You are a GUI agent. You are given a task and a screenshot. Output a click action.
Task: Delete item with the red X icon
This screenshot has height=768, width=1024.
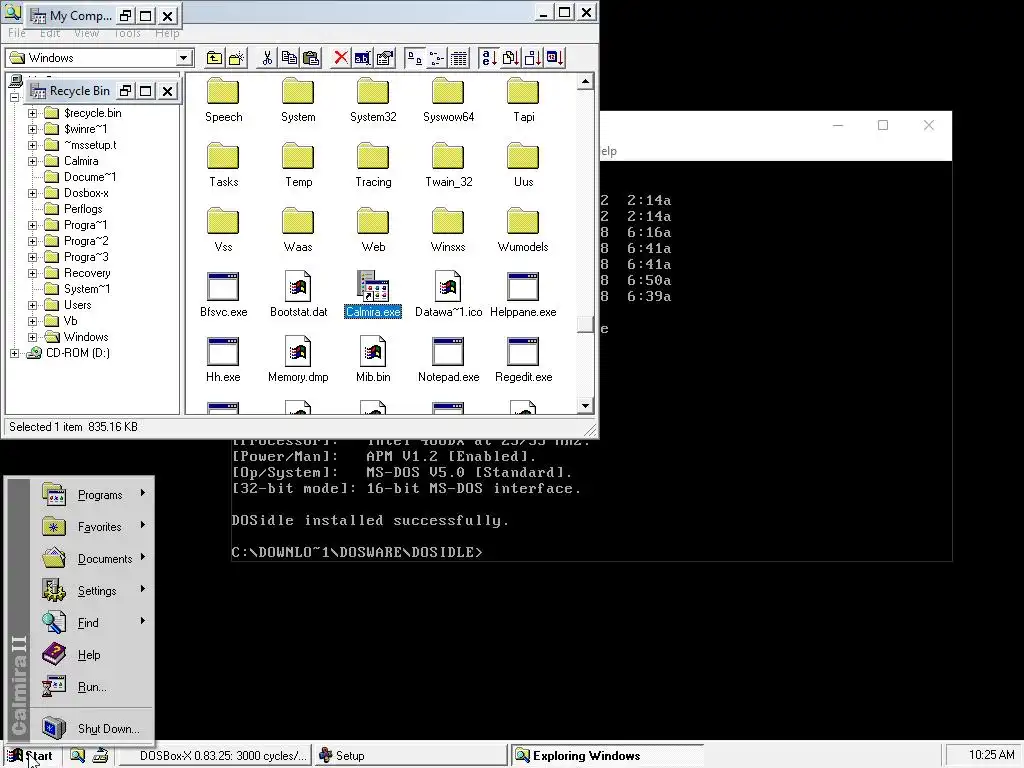pyautogui.click(x=340, y=58)
